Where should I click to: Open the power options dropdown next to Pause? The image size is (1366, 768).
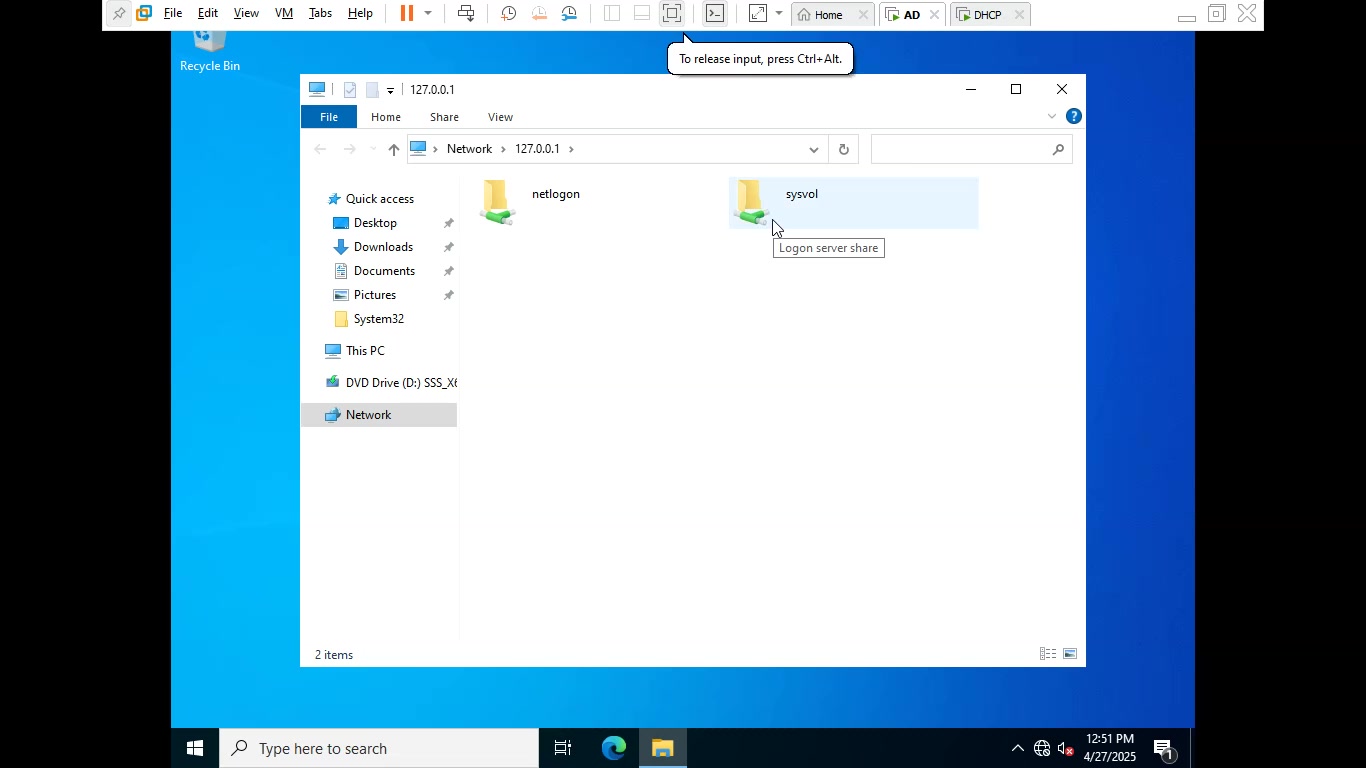[428, 14]
